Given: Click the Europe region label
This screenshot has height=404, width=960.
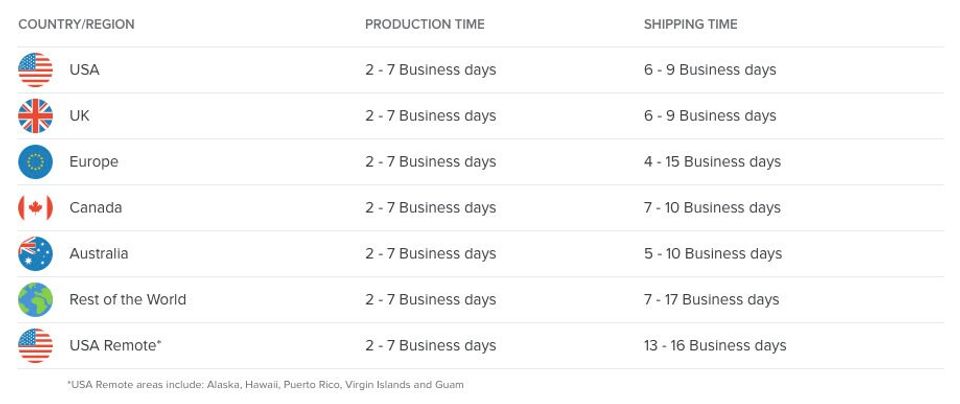Looking at the screenshot, I should [93, 162].
